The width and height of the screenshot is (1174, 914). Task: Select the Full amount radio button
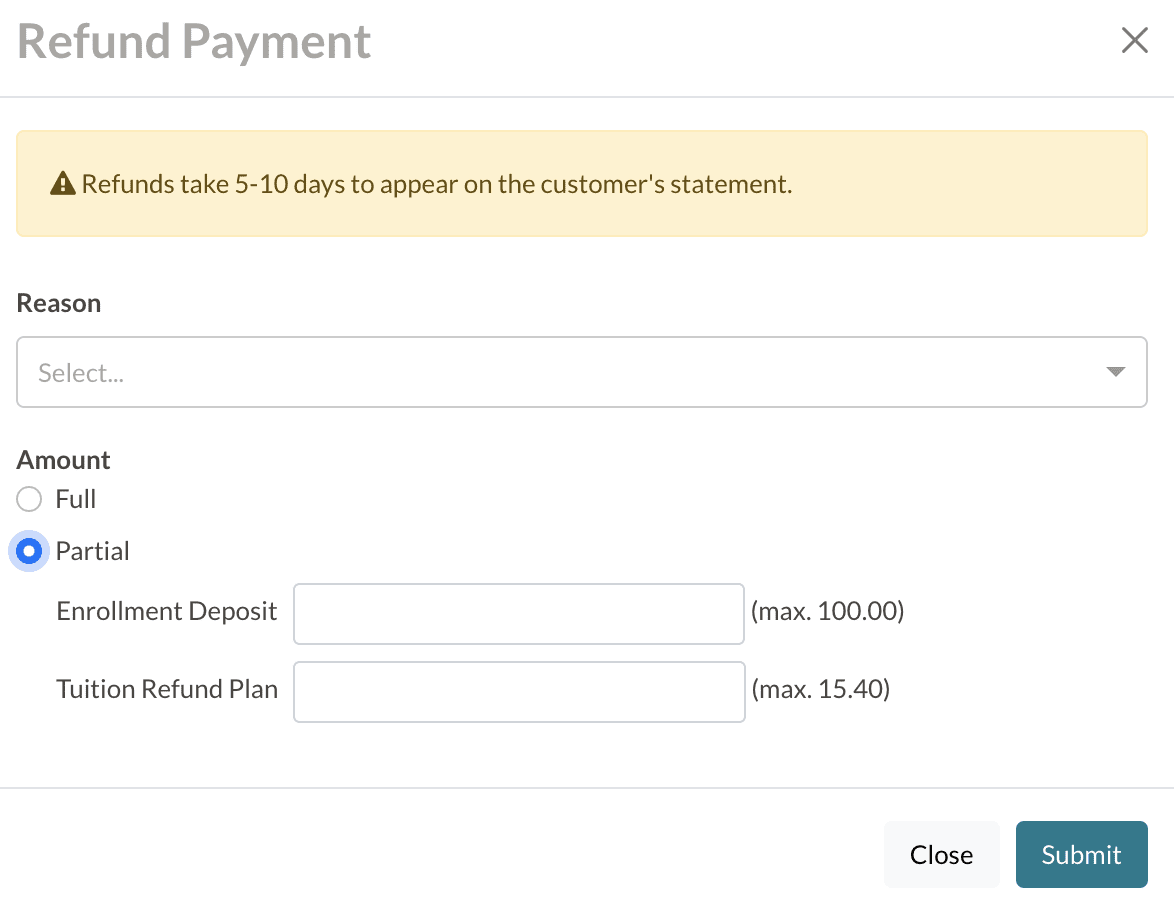(x=29, y=499)
